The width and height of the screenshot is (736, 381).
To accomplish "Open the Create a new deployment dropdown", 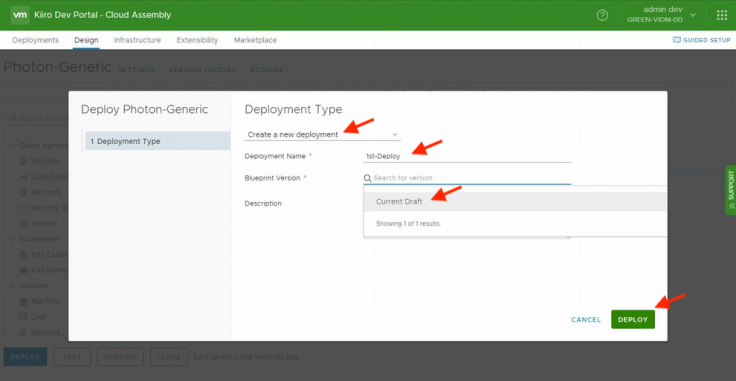I will click(x=322, y=135).
